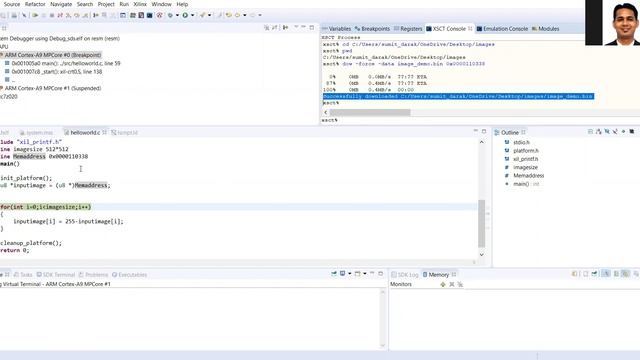Click the stdio.h include icon in Outline

(507, 142)
